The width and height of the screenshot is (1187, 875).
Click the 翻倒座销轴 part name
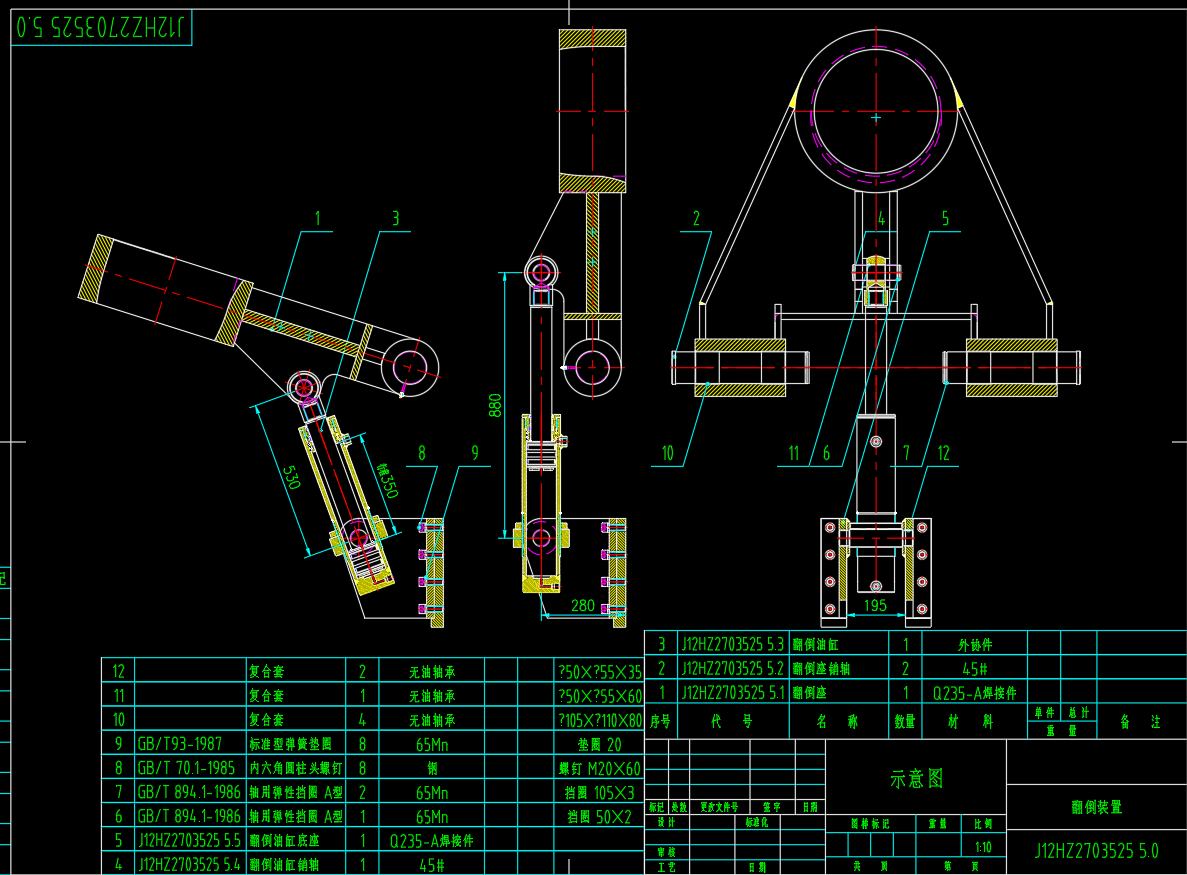coord(821,669)
